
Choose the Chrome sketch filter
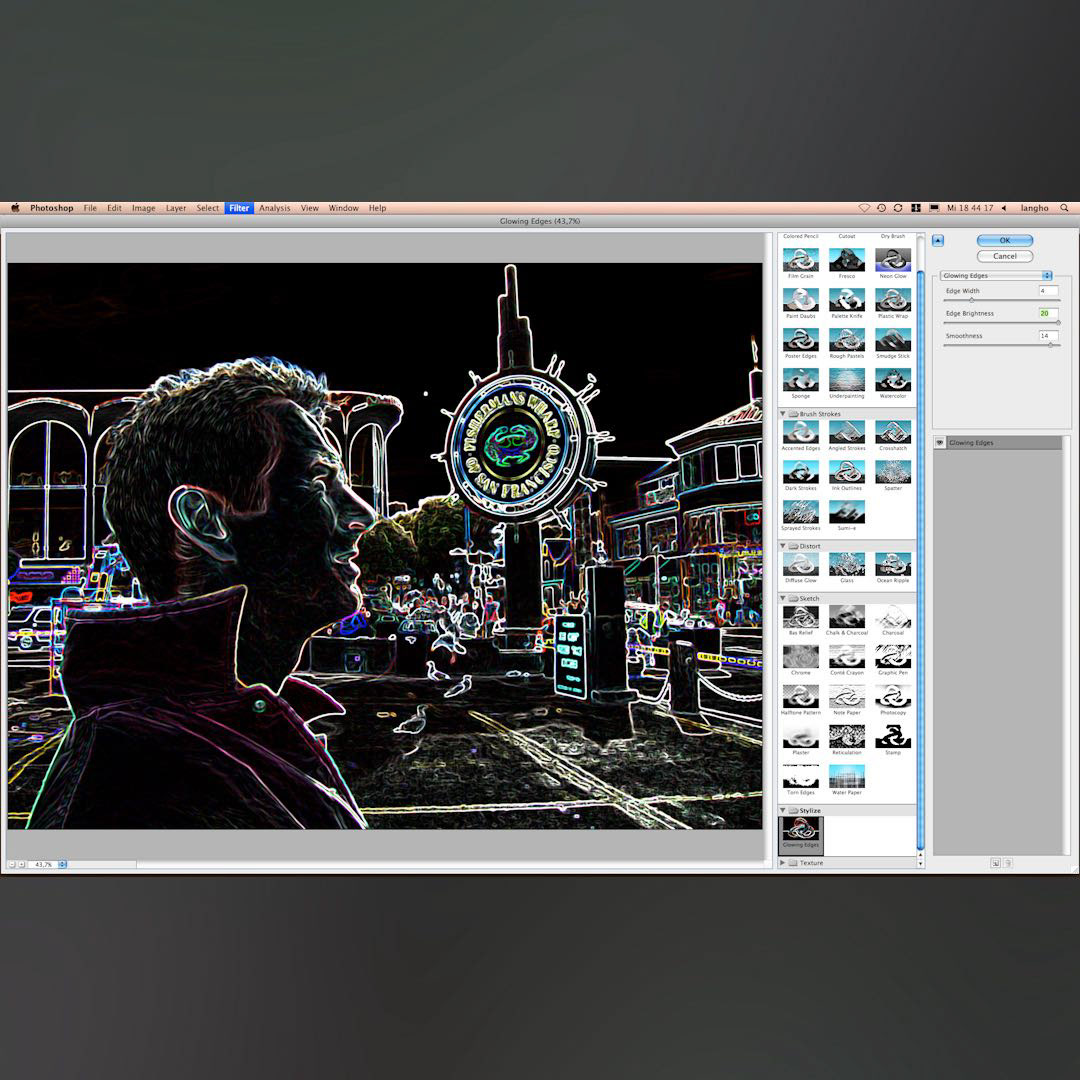(x=800, y=656)
